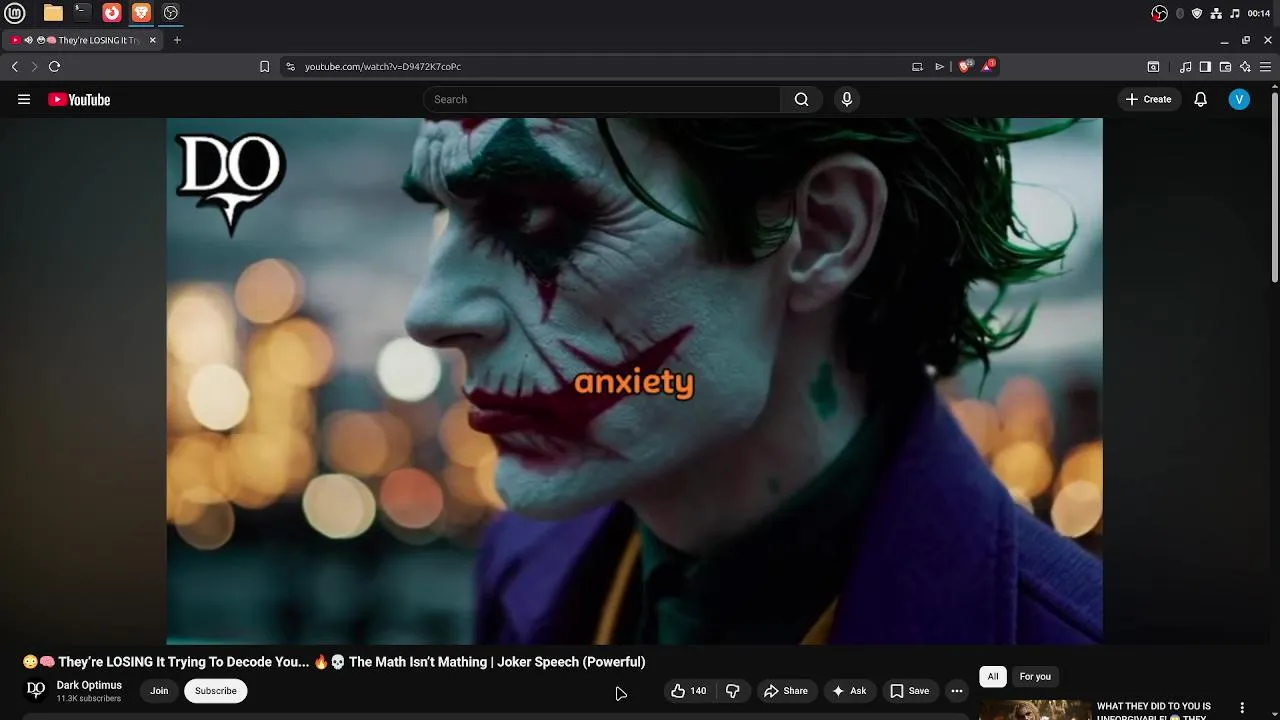Click the YouTube search magnifier button
Viewport: 1280px width, 720px height.
(x=801, y=99)
